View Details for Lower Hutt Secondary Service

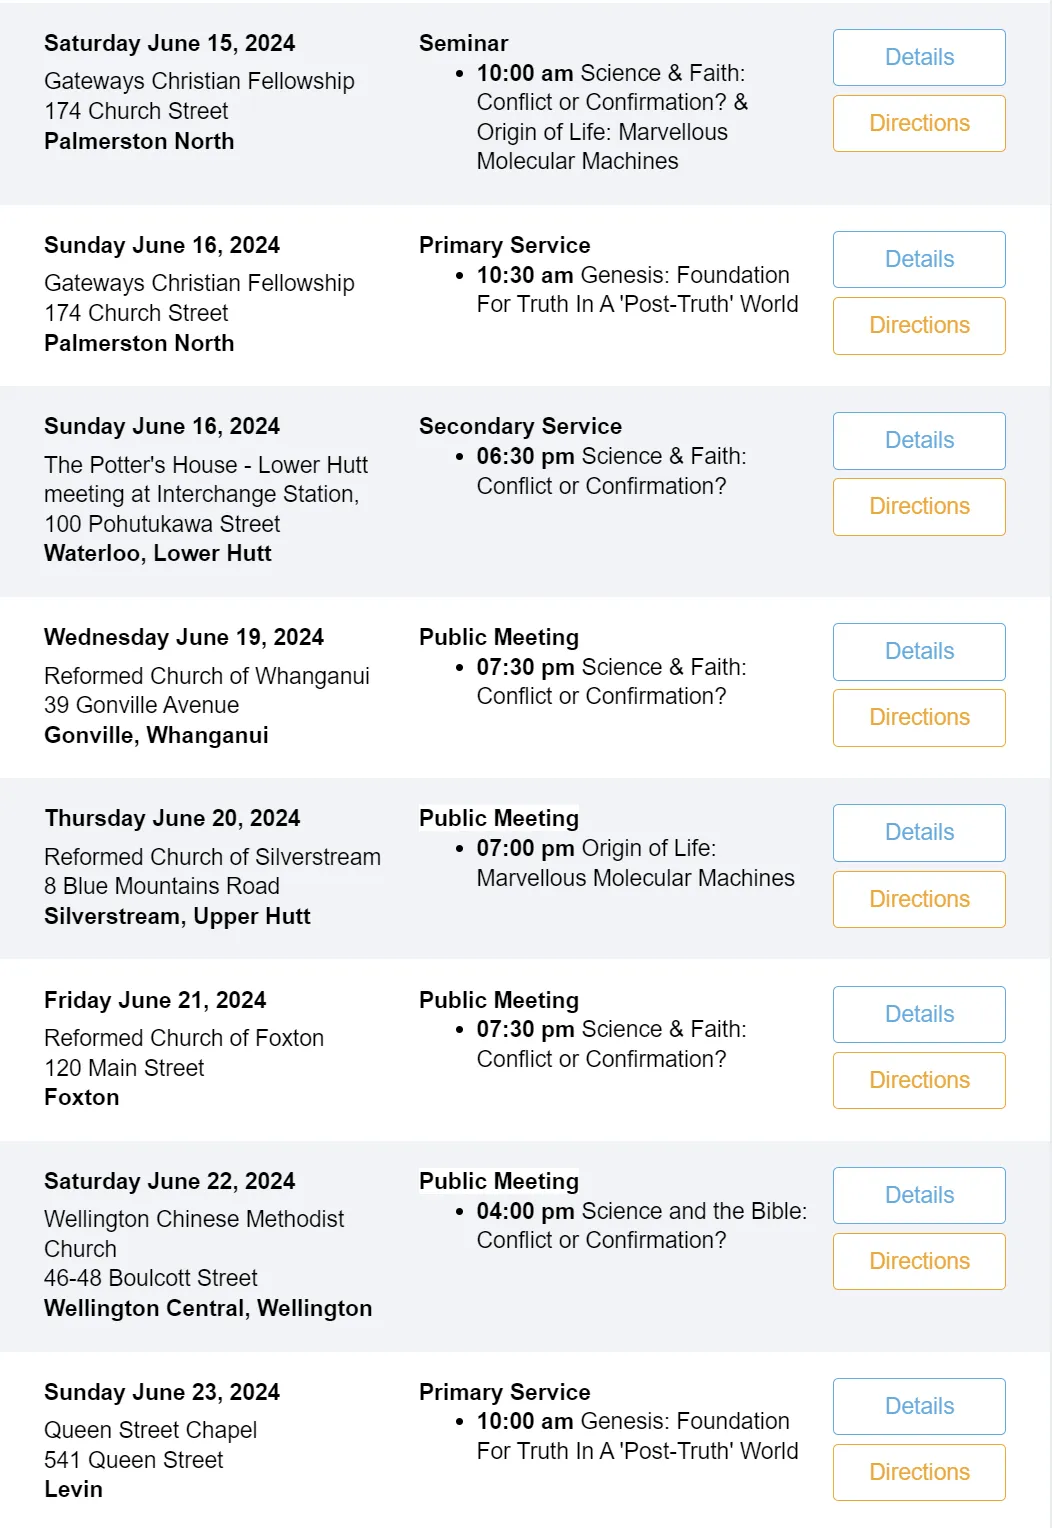point(919,440)
